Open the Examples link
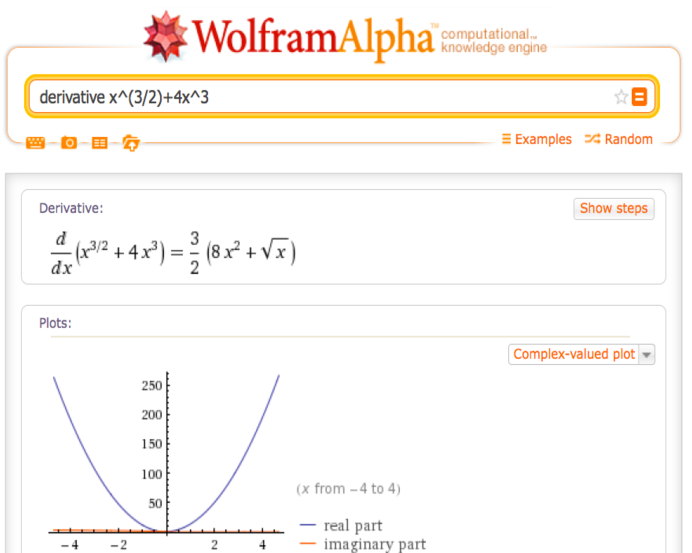692x553 pixels. coord(537,139)
